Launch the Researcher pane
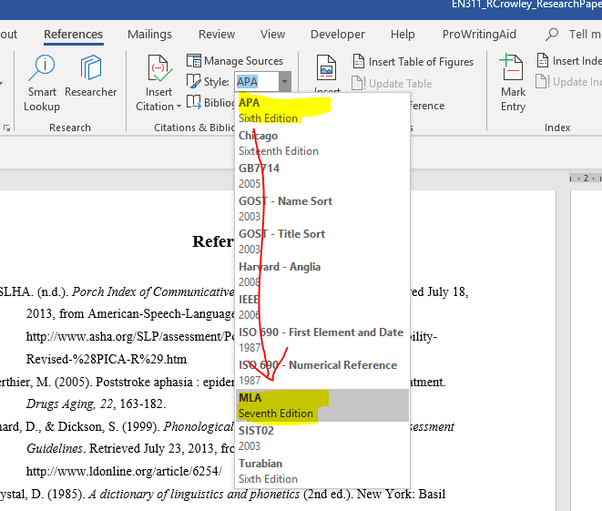 tap(91, 76)
